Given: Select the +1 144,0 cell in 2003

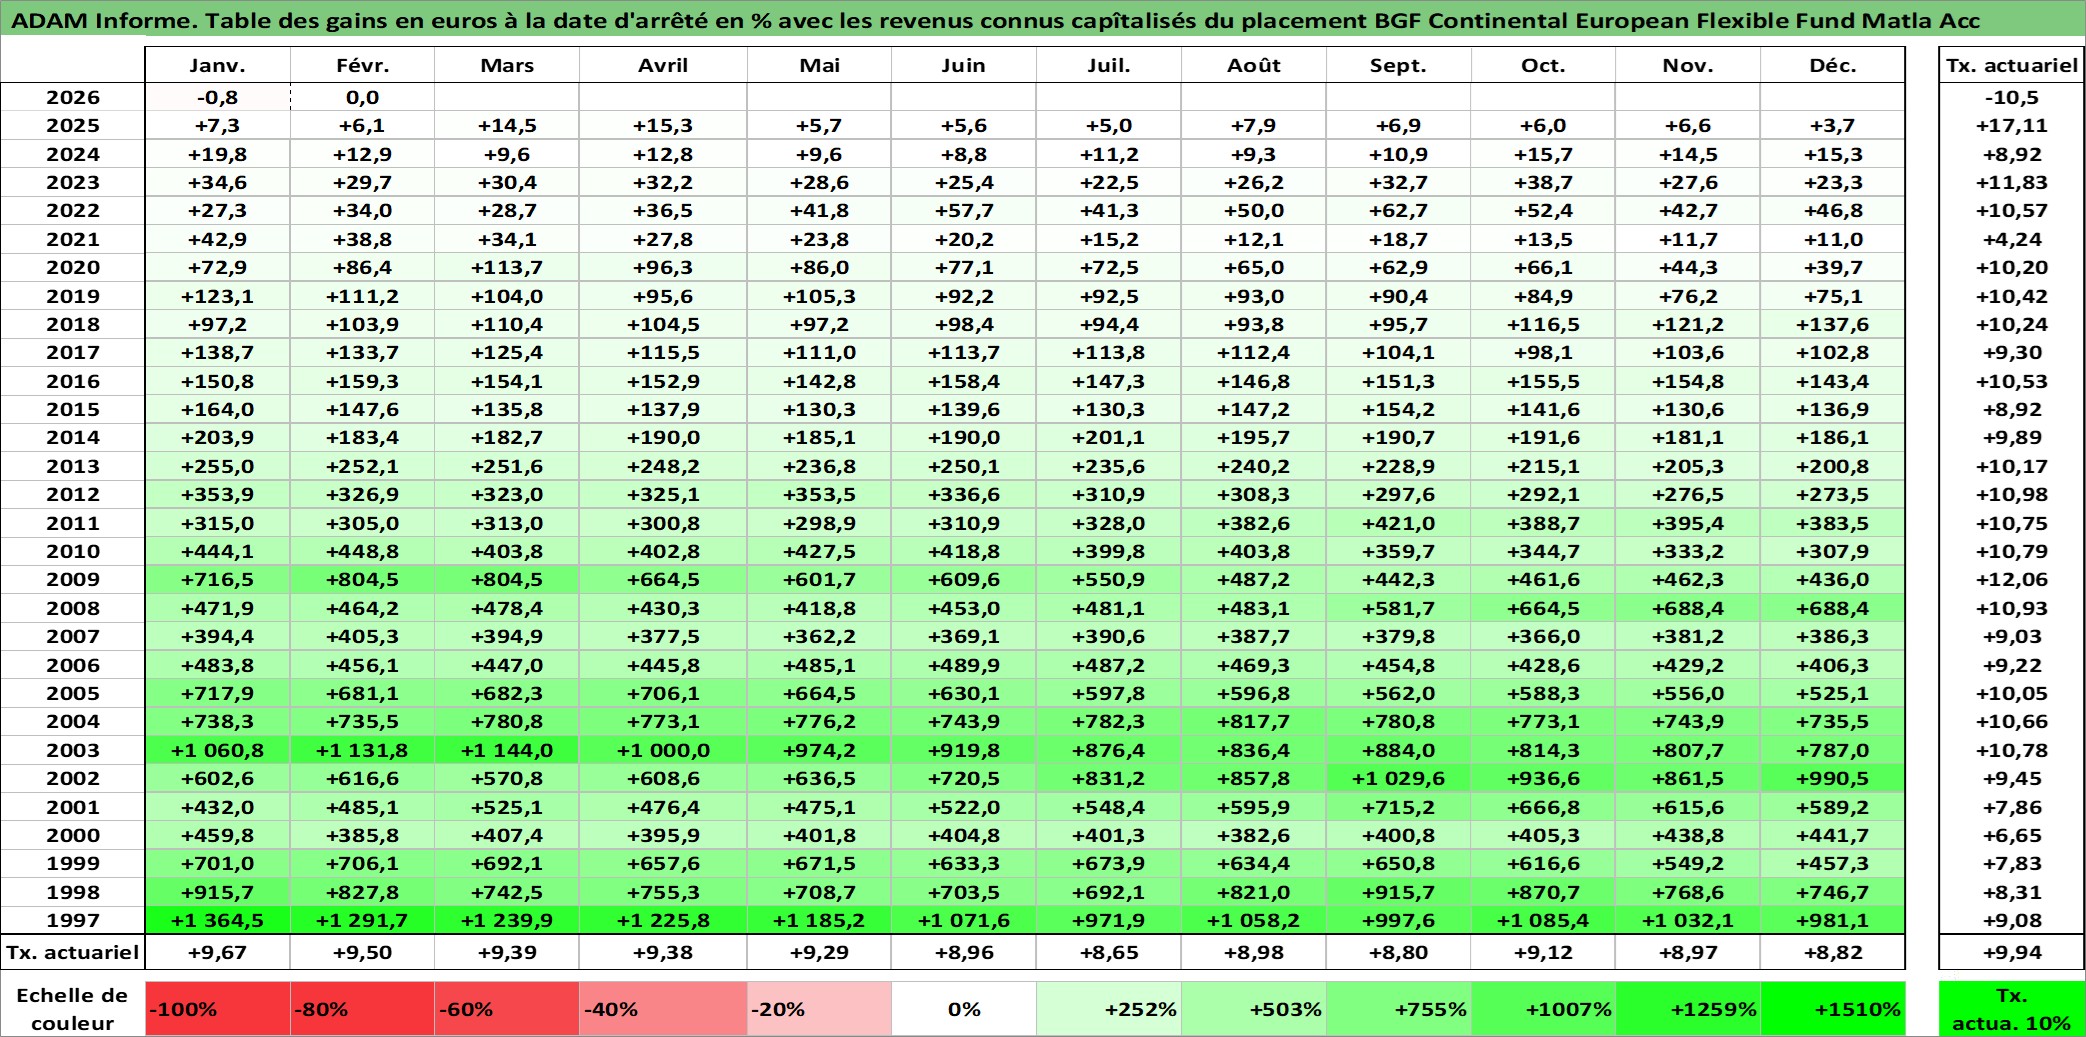Looking at the screenshot, I should pyautogui.click(x=507, y=751).
